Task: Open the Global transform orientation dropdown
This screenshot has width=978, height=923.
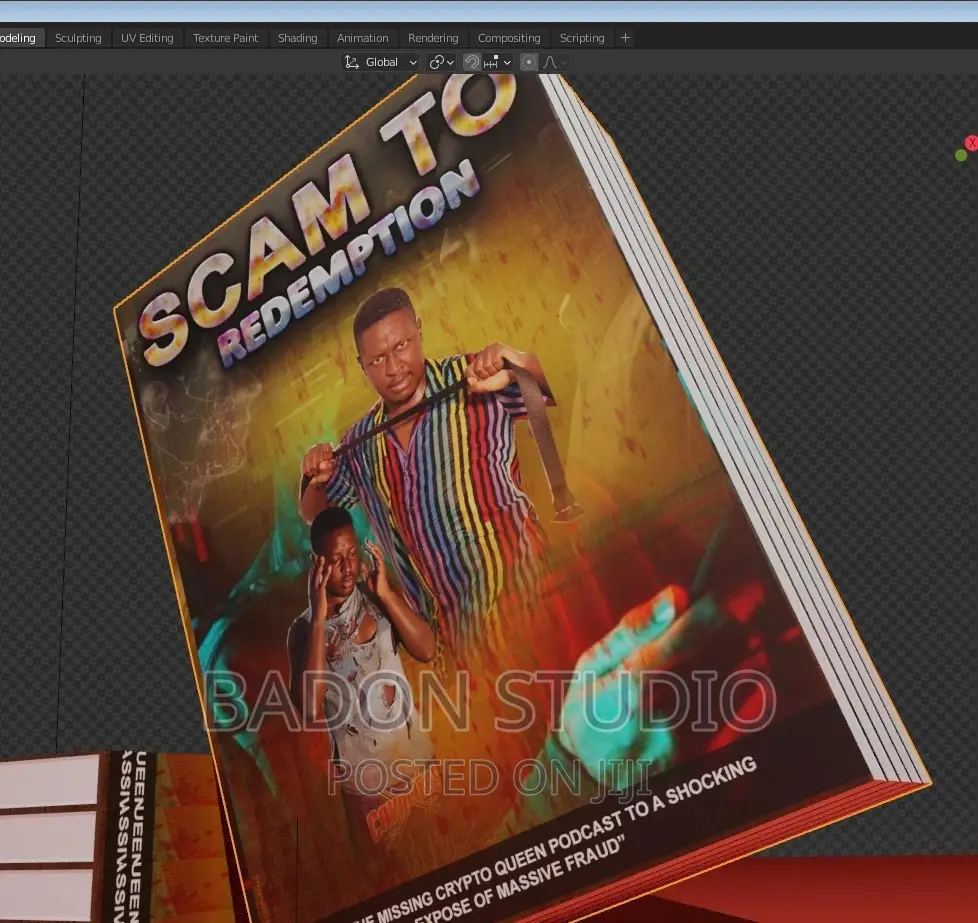Action: coord(380,62)
